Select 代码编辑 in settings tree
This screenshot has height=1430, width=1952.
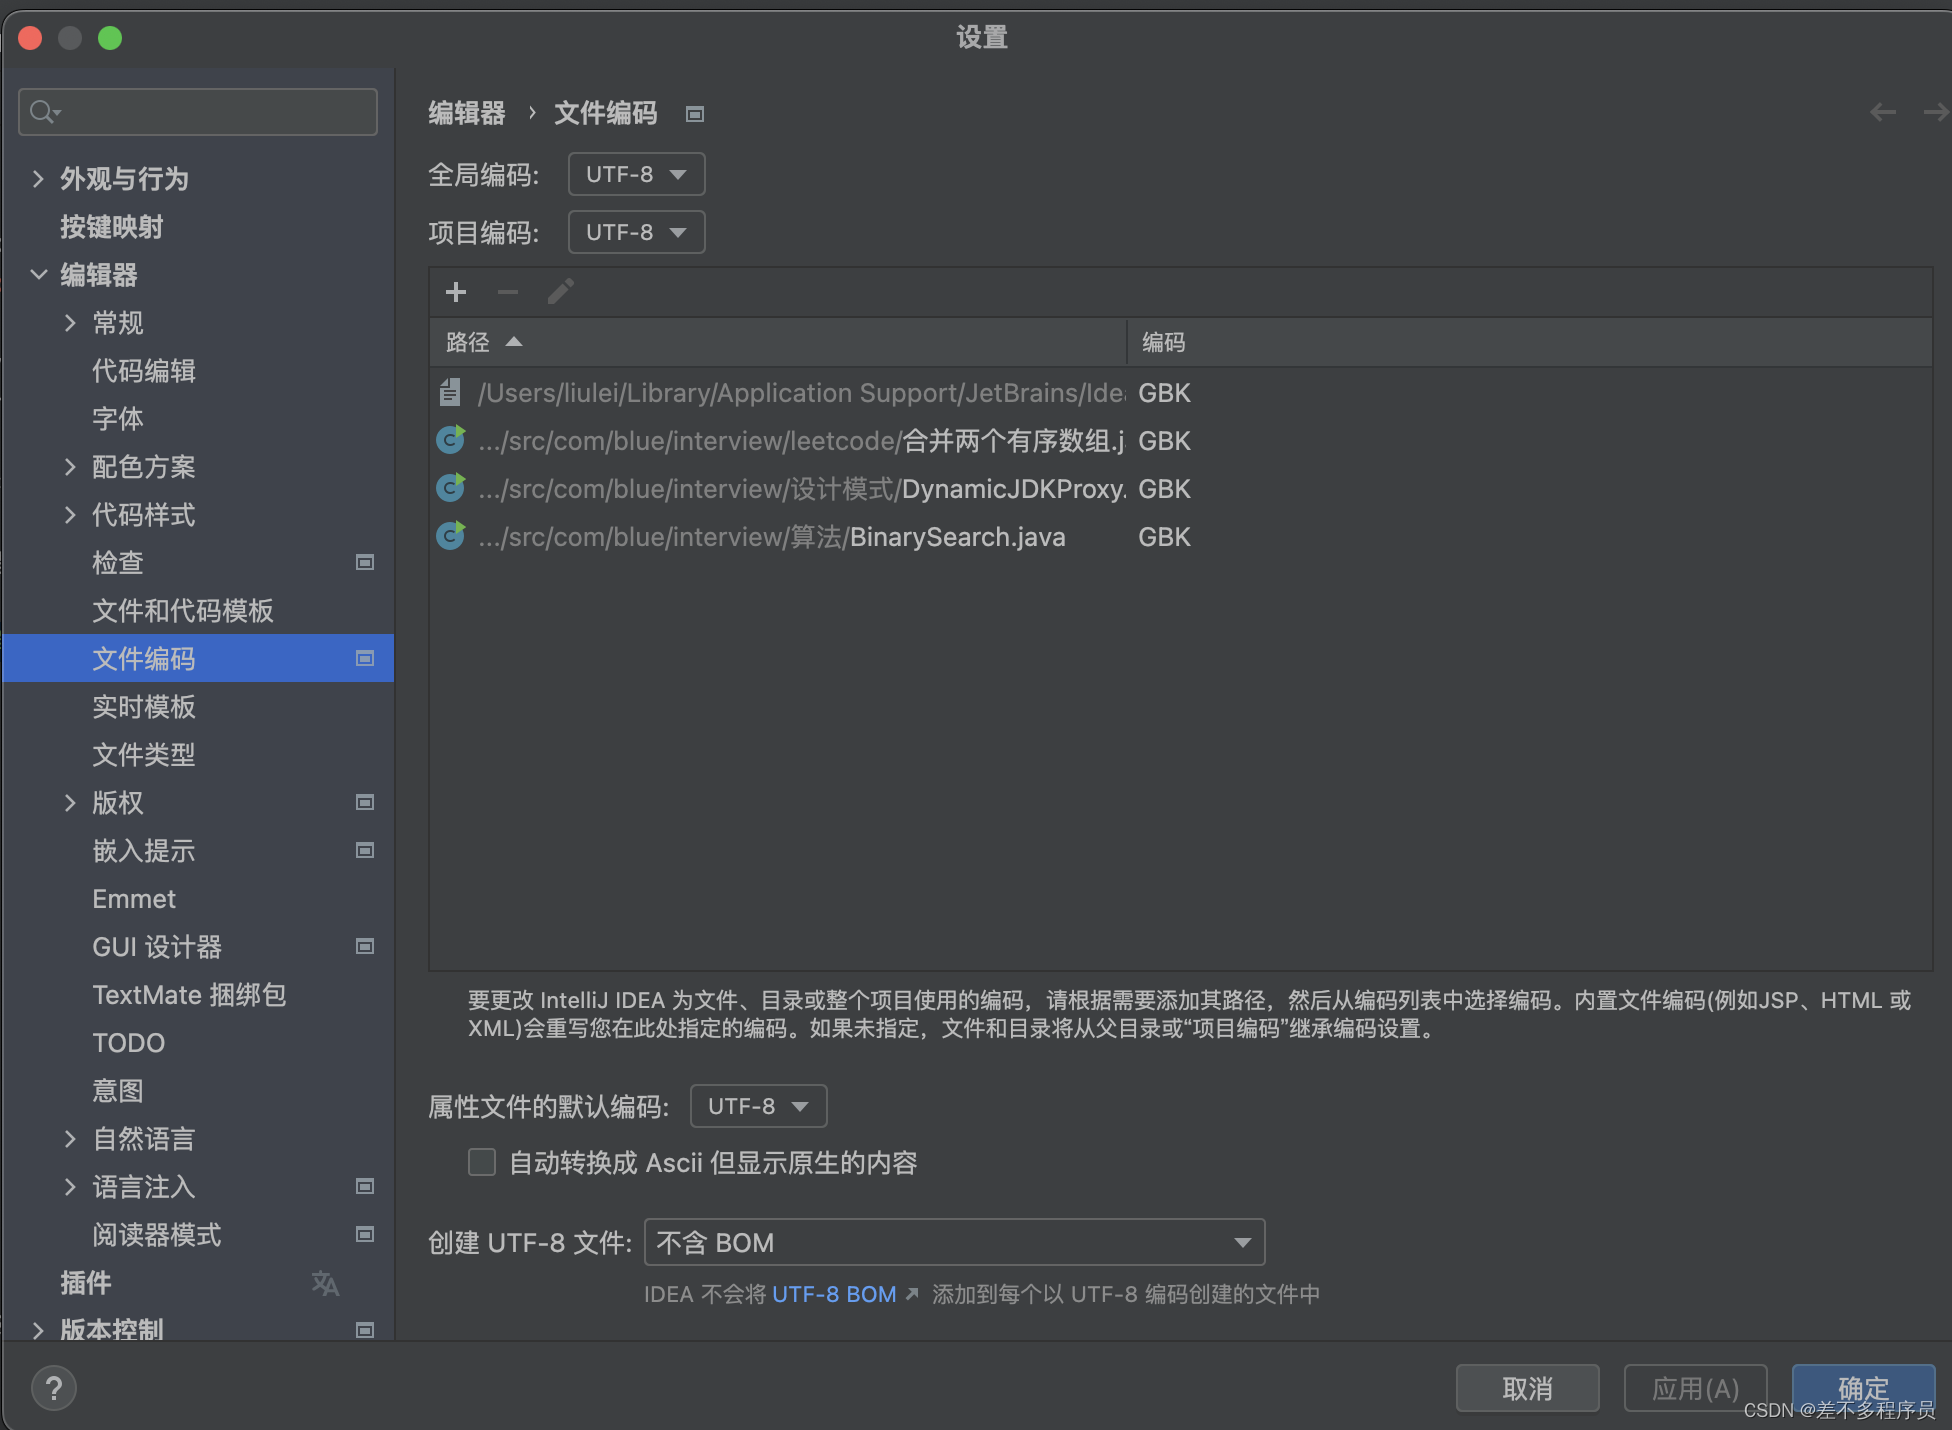coord(144,371)
